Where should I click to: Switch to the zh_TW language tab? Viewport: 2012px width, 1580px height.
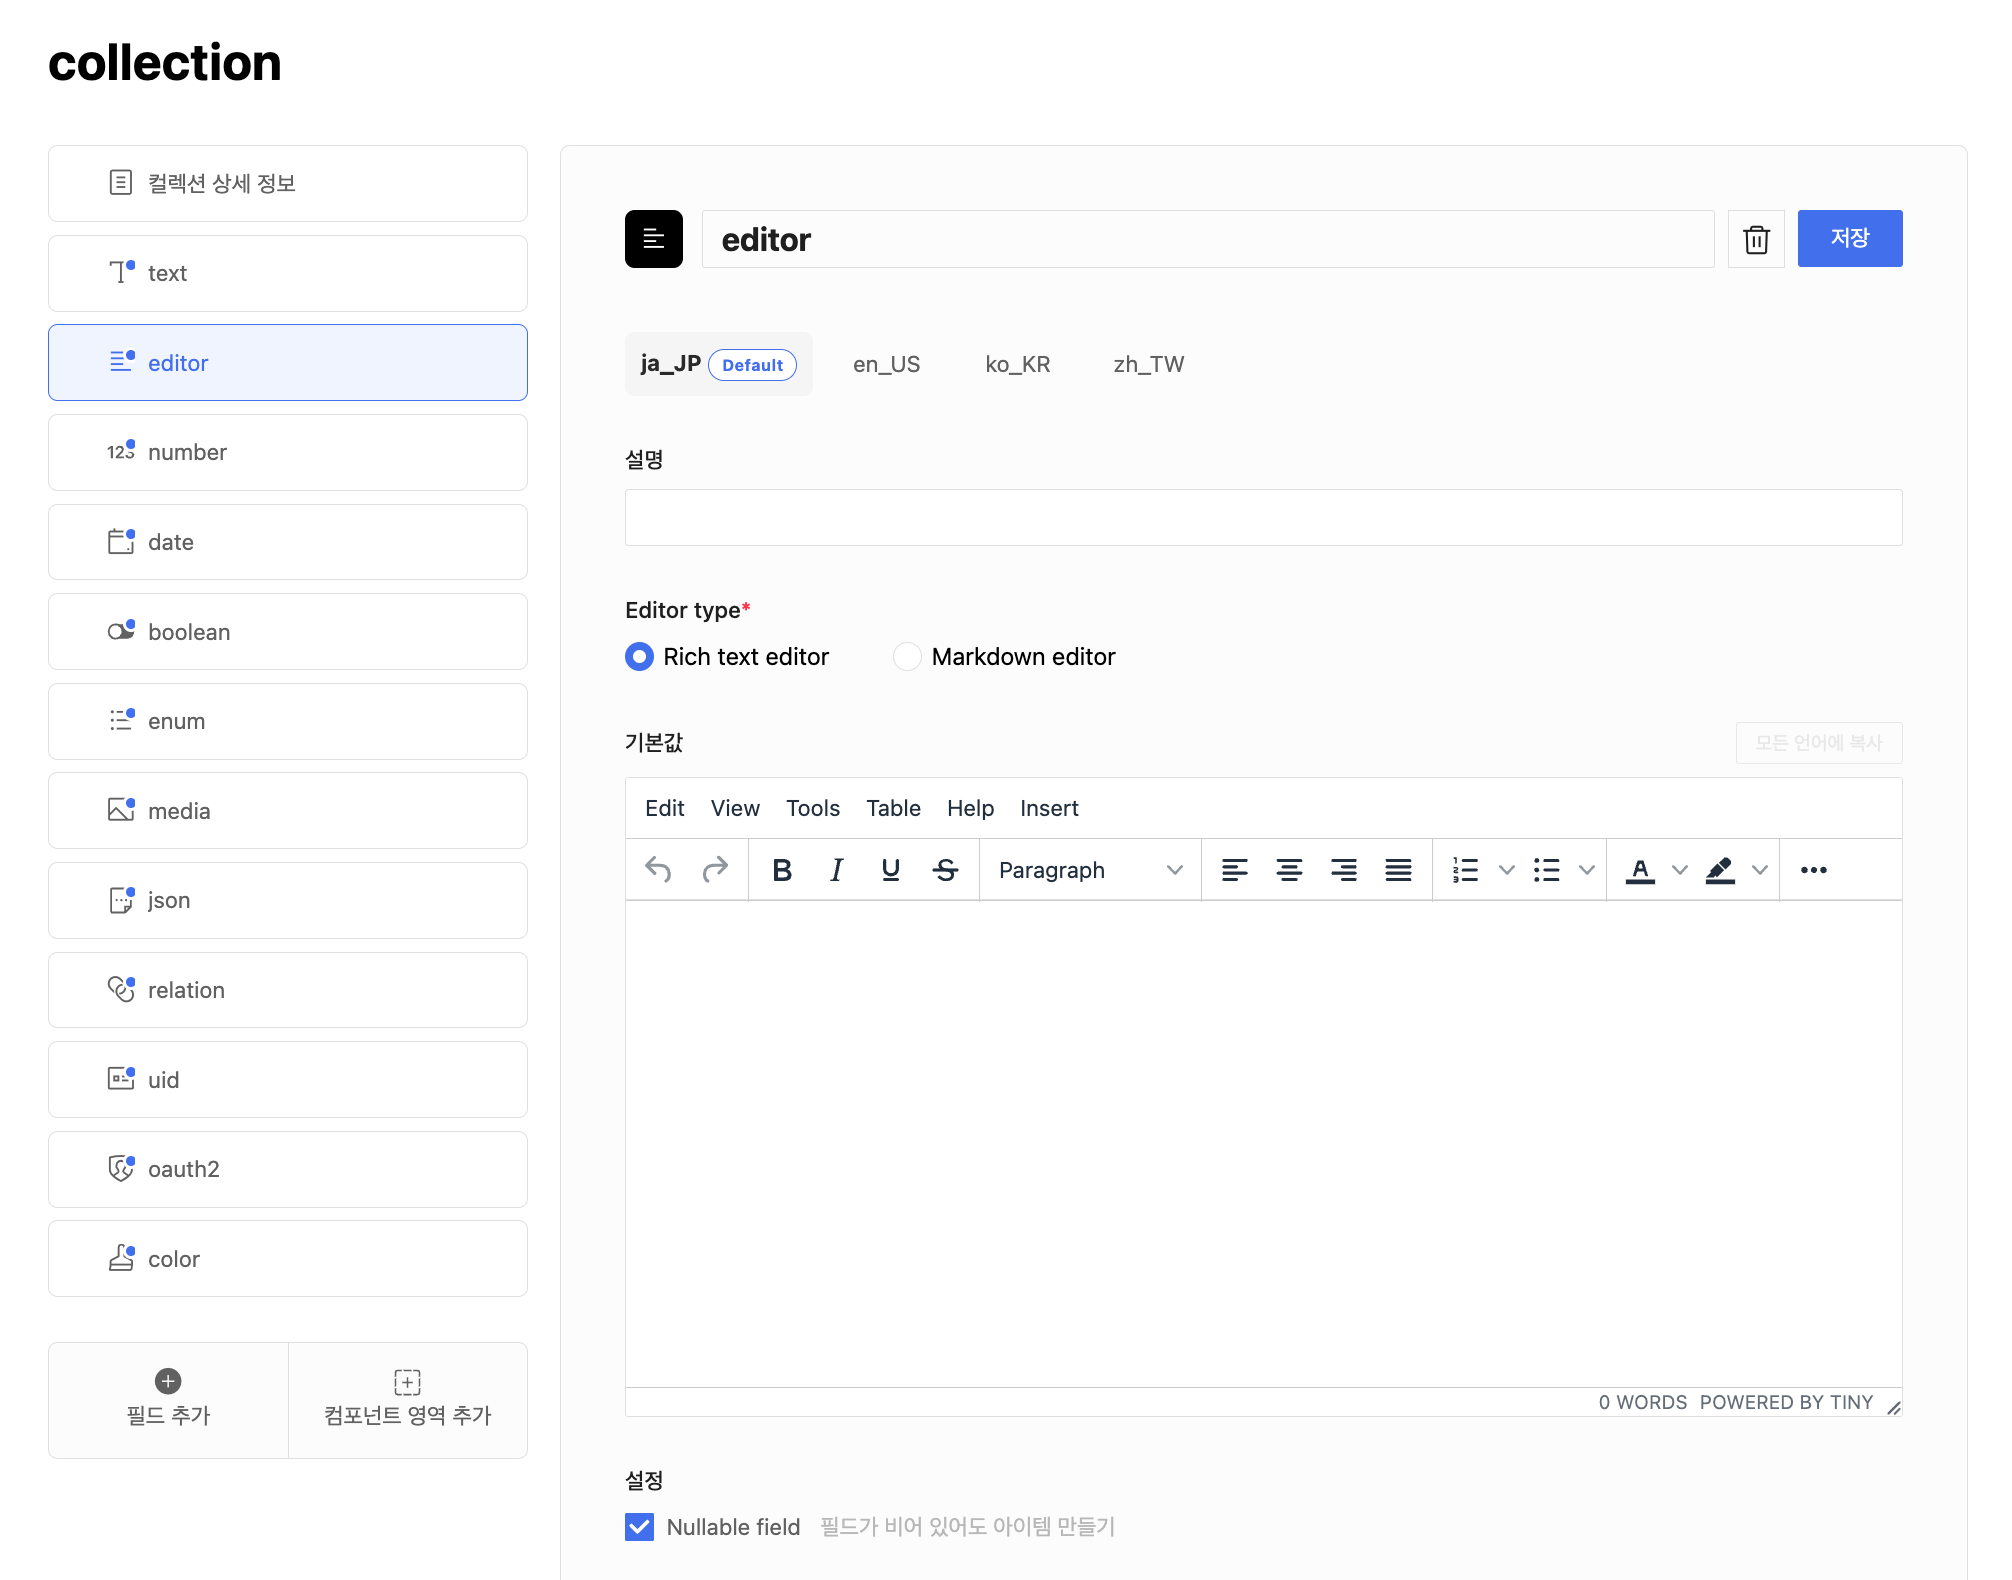[x=1148, y=364]
